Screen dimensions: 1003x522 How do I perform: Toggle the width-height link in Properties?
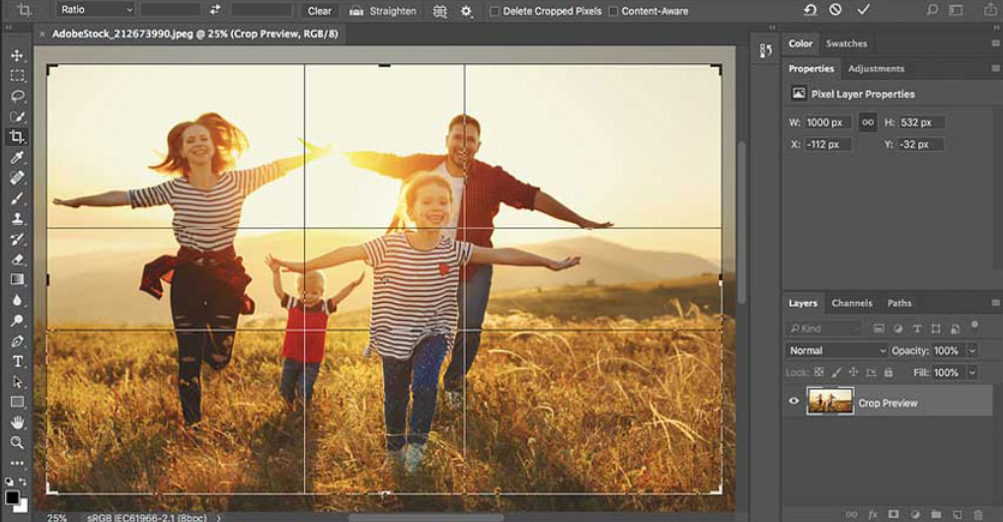pos(867,122)
